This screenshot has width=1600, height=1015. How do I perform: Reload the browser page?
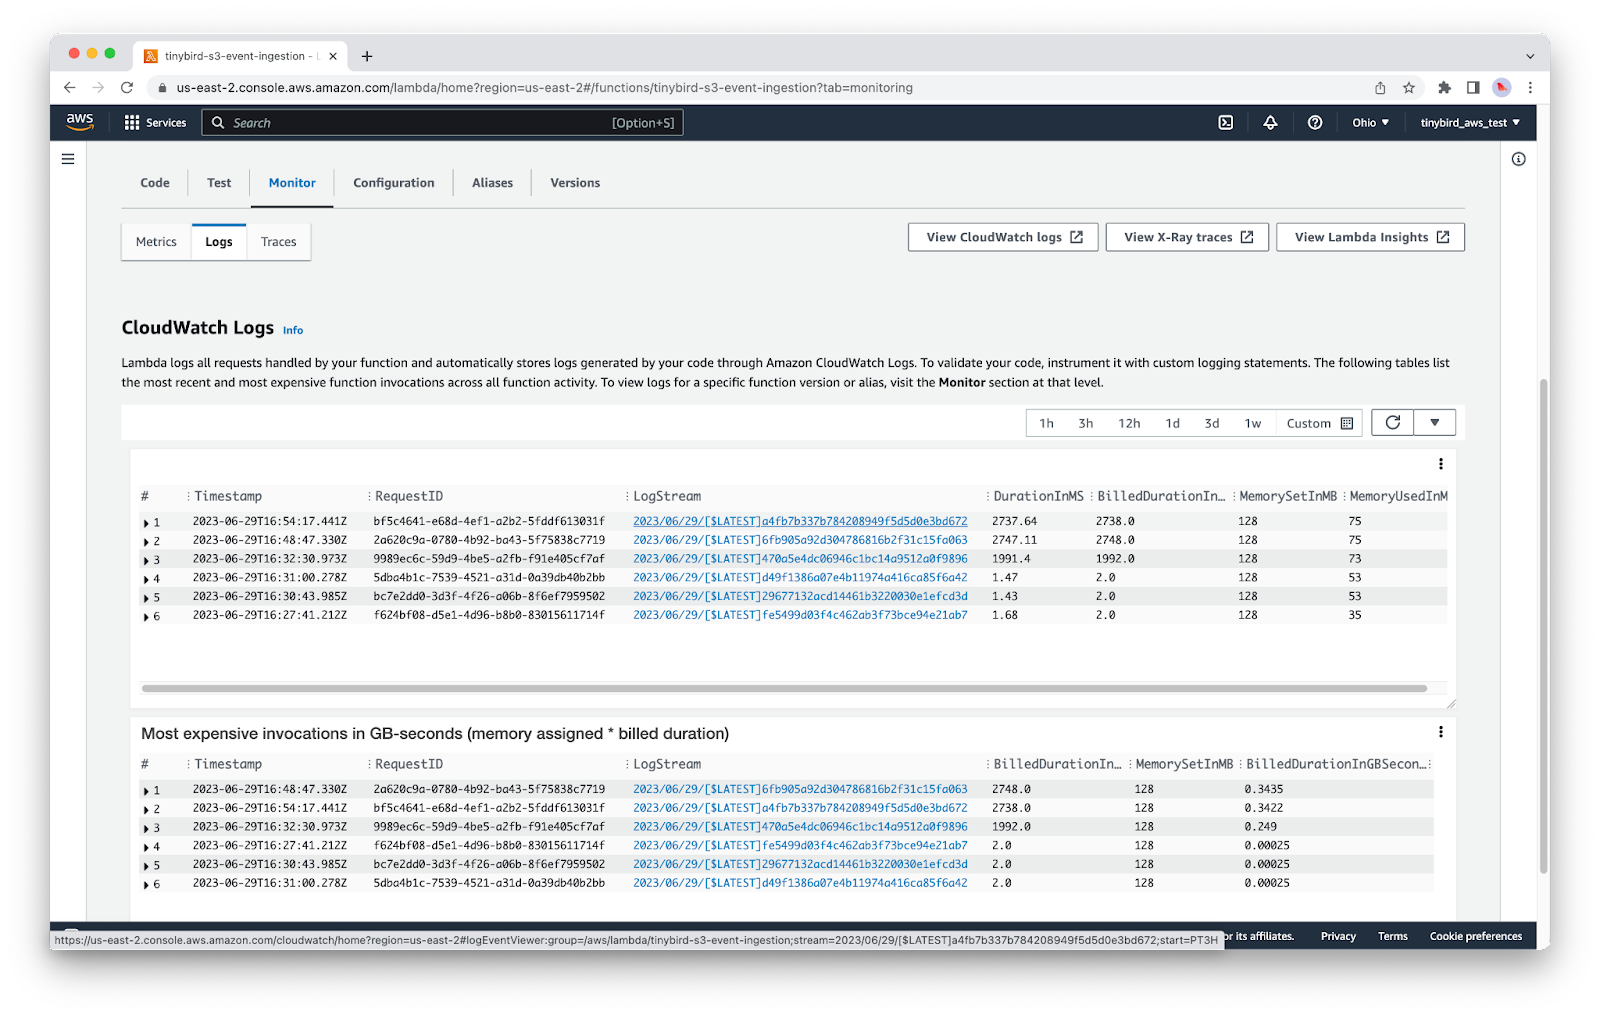tap(127, 88)
